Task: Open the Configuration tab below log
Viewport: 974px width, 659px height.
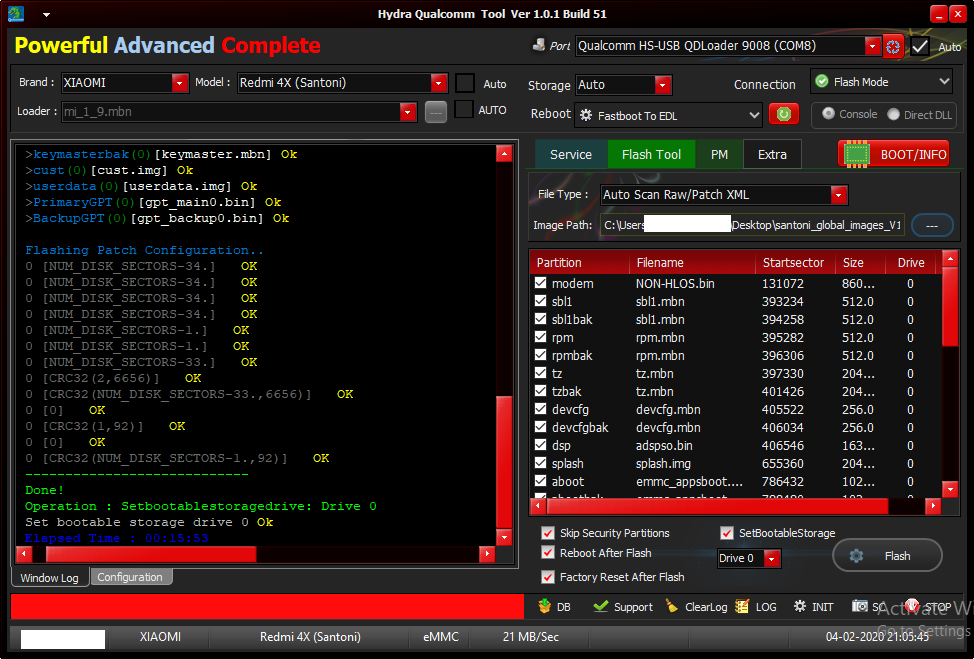Action: pos(130,577)
